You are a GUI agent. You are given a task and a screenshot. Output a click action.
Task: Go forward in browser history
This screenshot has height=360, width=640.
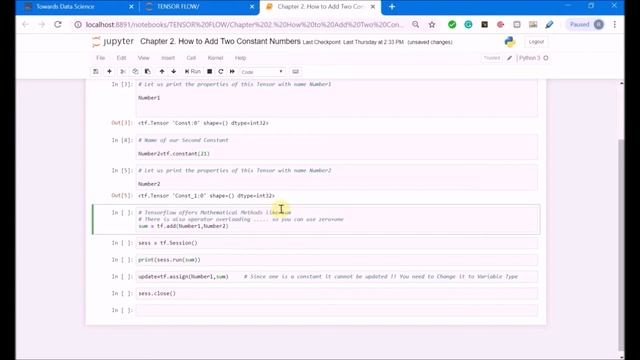(x=41, y=24)
